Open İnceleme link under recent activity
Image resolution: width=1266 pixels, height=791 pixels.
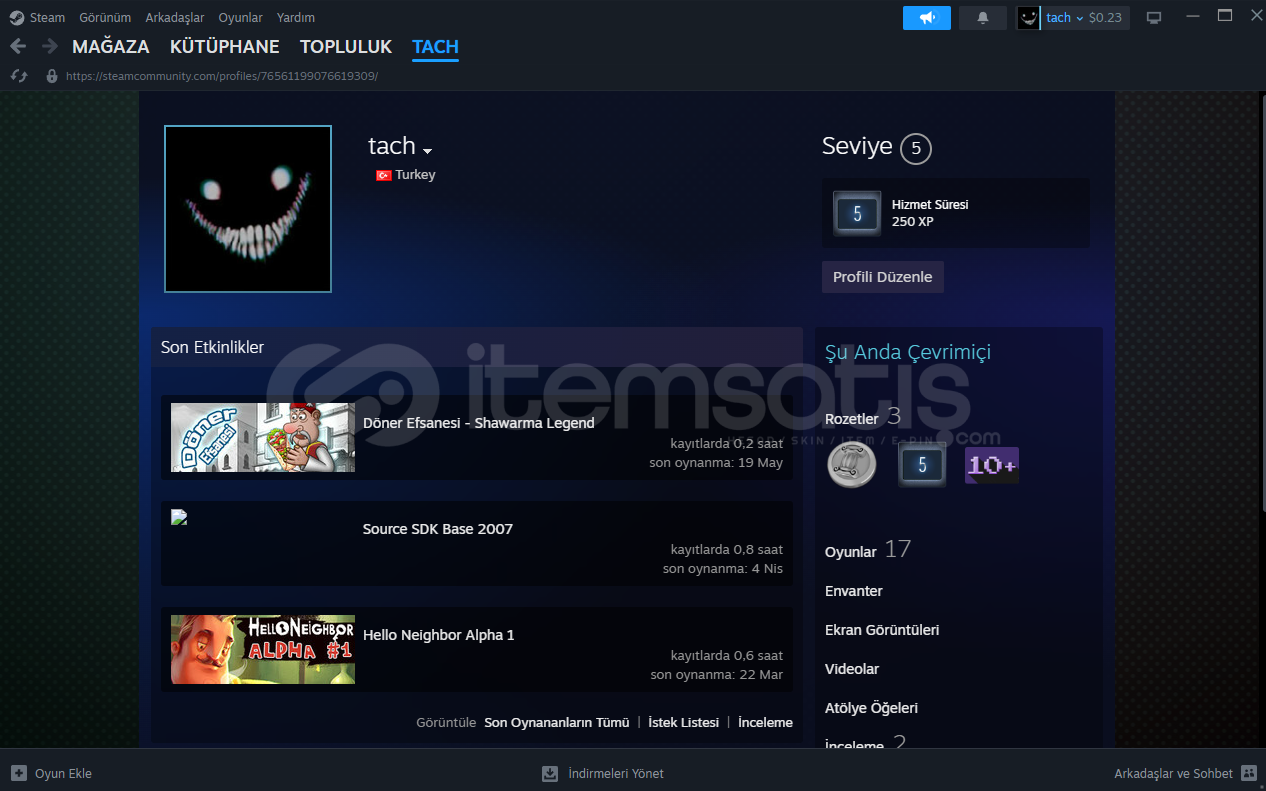pyautogui.click(x=765, y=722)
